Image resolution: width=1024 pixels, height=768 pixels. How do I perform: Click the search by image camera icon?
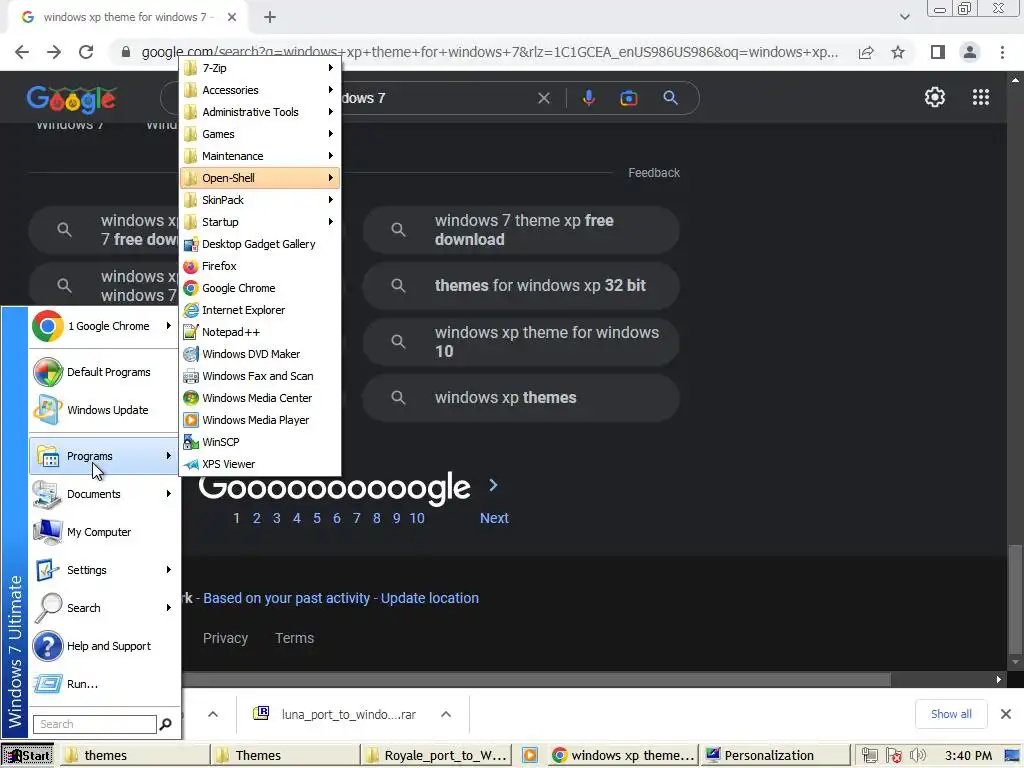(628, 98)
